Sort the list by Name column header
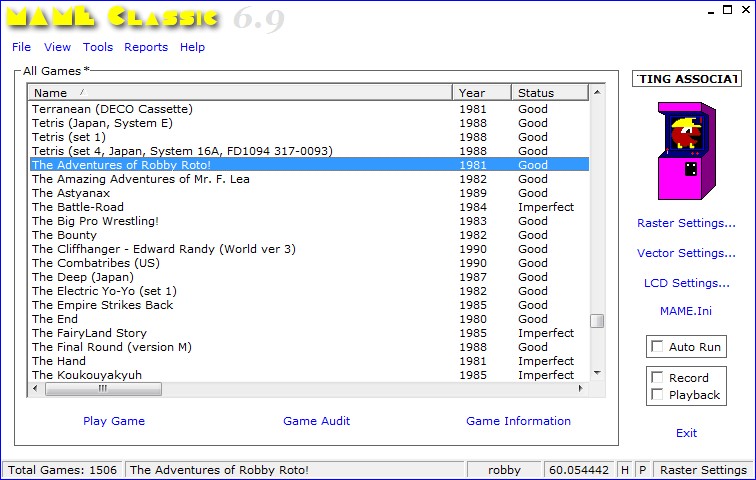Screen dimensions: 756x480 tap(240, 93)
